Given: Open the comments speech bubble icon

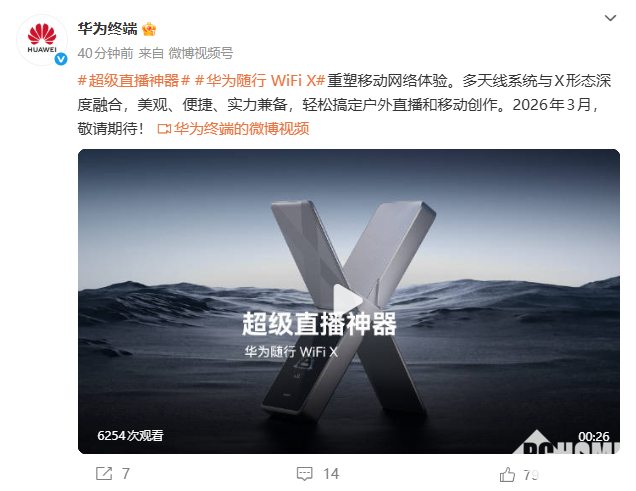Looking at the screenshot, I should pos(305,474).
